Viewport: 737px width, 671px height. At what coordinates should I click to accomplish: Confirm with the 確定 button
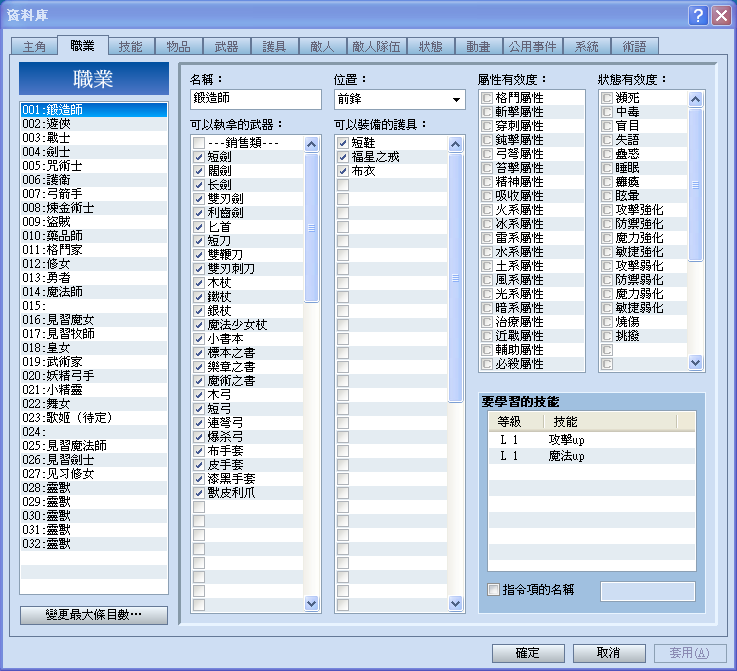pos(528,653)
